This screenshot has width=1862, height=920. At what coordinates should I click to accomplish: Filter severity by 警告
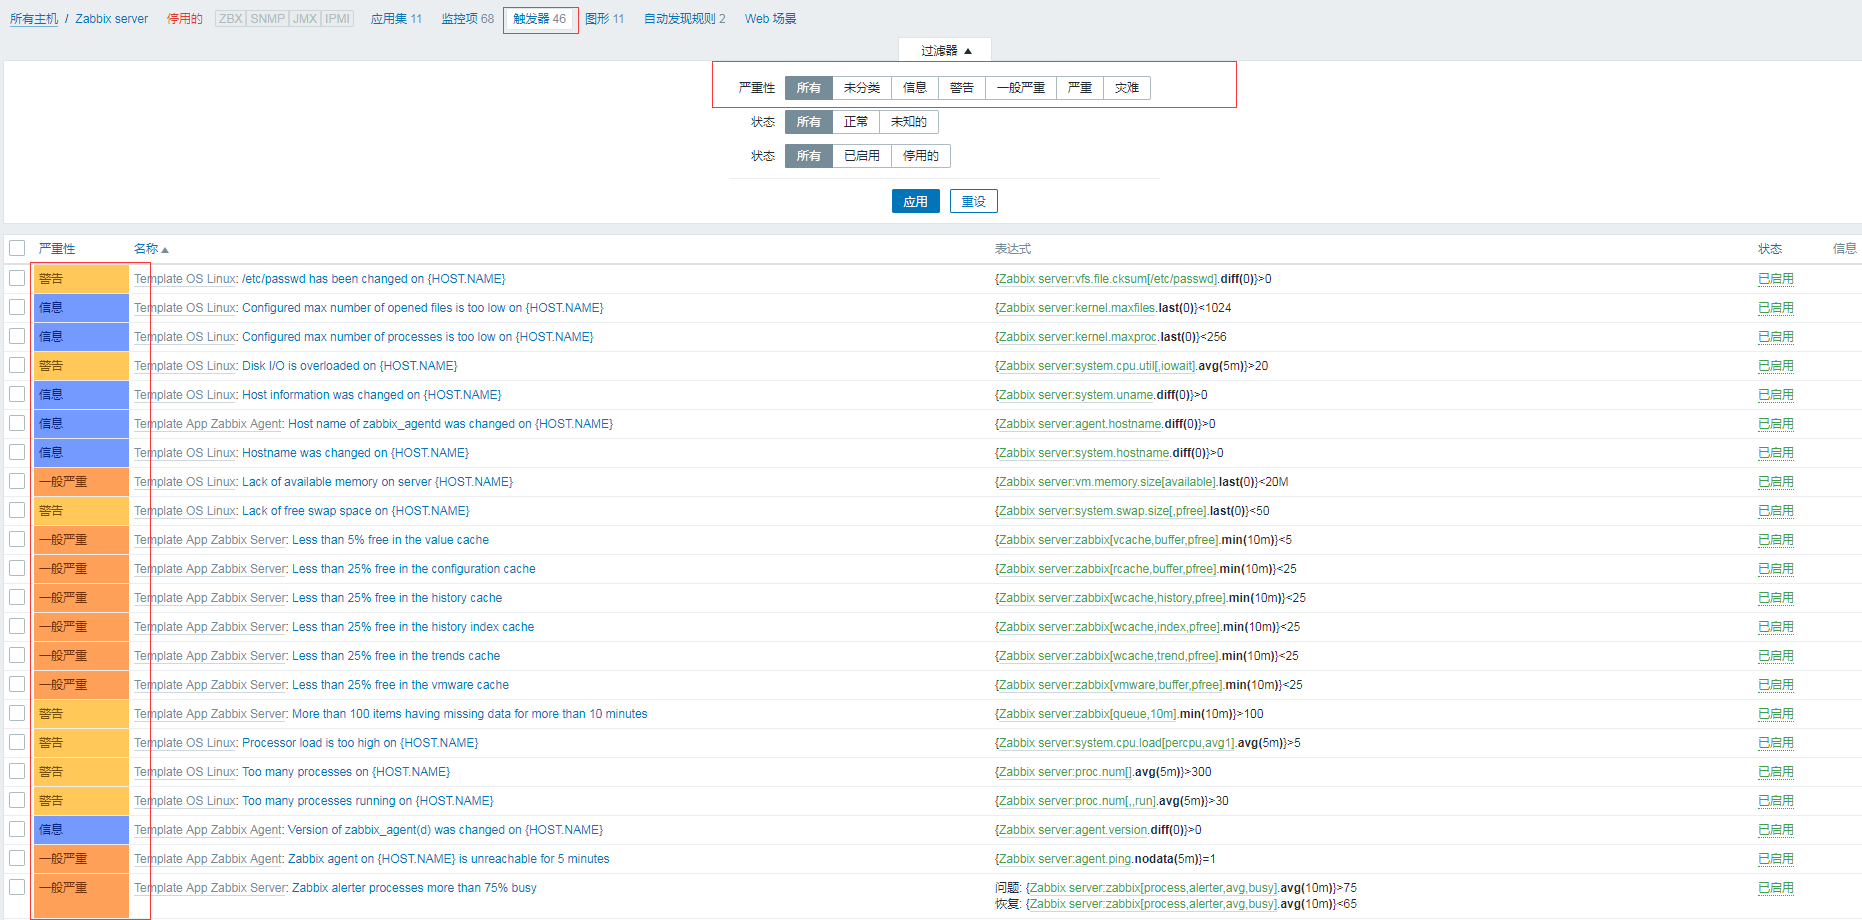(962, 88)
